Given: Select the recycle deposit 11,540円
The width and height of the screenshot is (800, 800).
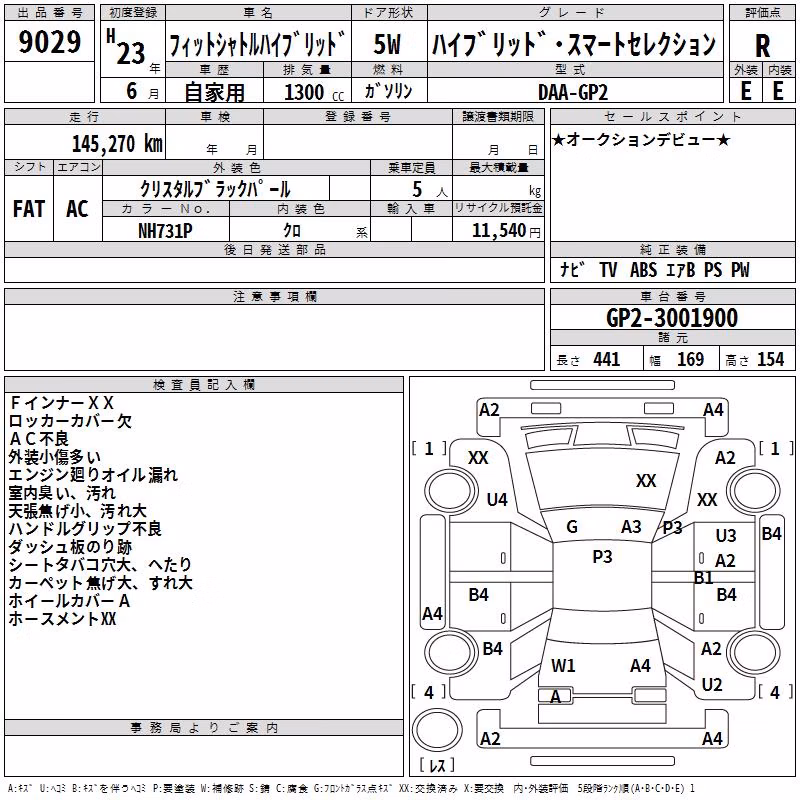Looking at the screenshot, I should [506, 231].
